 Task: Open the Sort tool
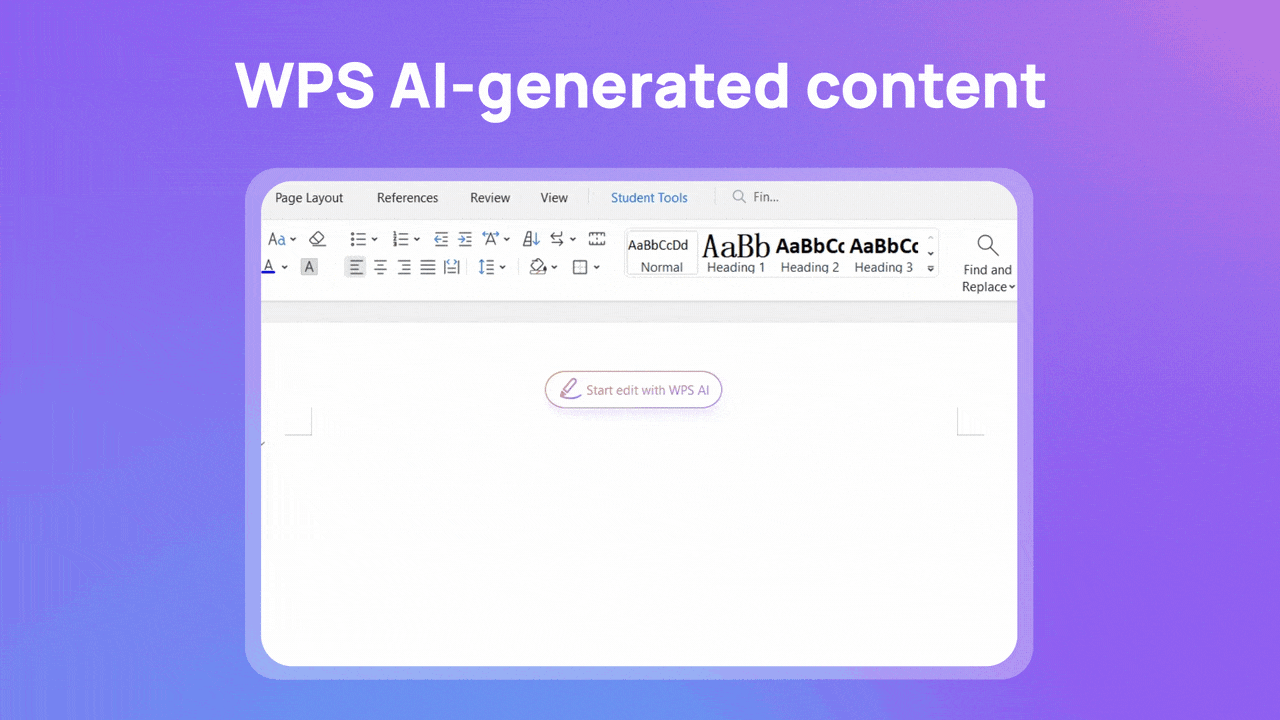pyautogui.click(x=532, y=239)
